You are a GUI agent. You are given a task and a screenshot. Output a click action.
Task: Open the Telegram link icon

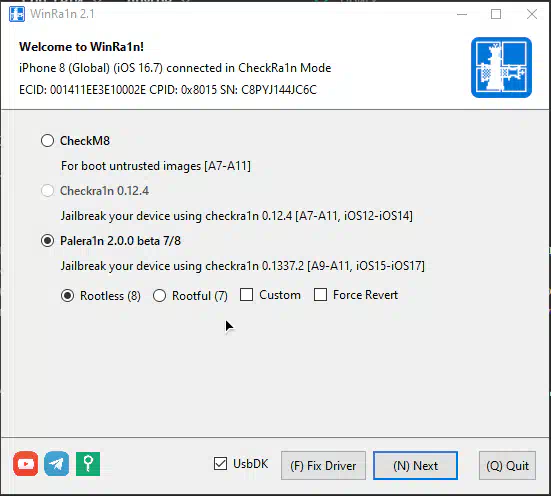(x=57, y=464)
